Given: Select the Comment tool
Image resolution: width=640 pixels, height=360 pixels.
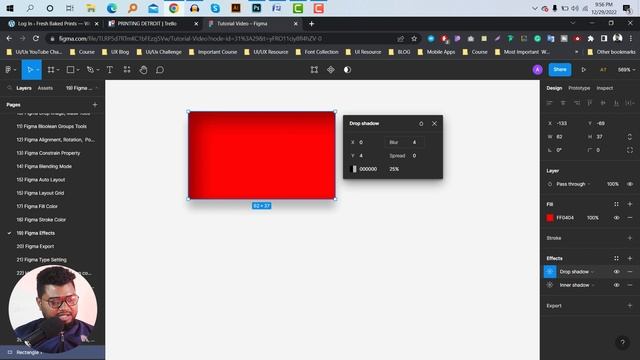Looking at the screenshot, I should pyautogui.click(x=160, y=70).
